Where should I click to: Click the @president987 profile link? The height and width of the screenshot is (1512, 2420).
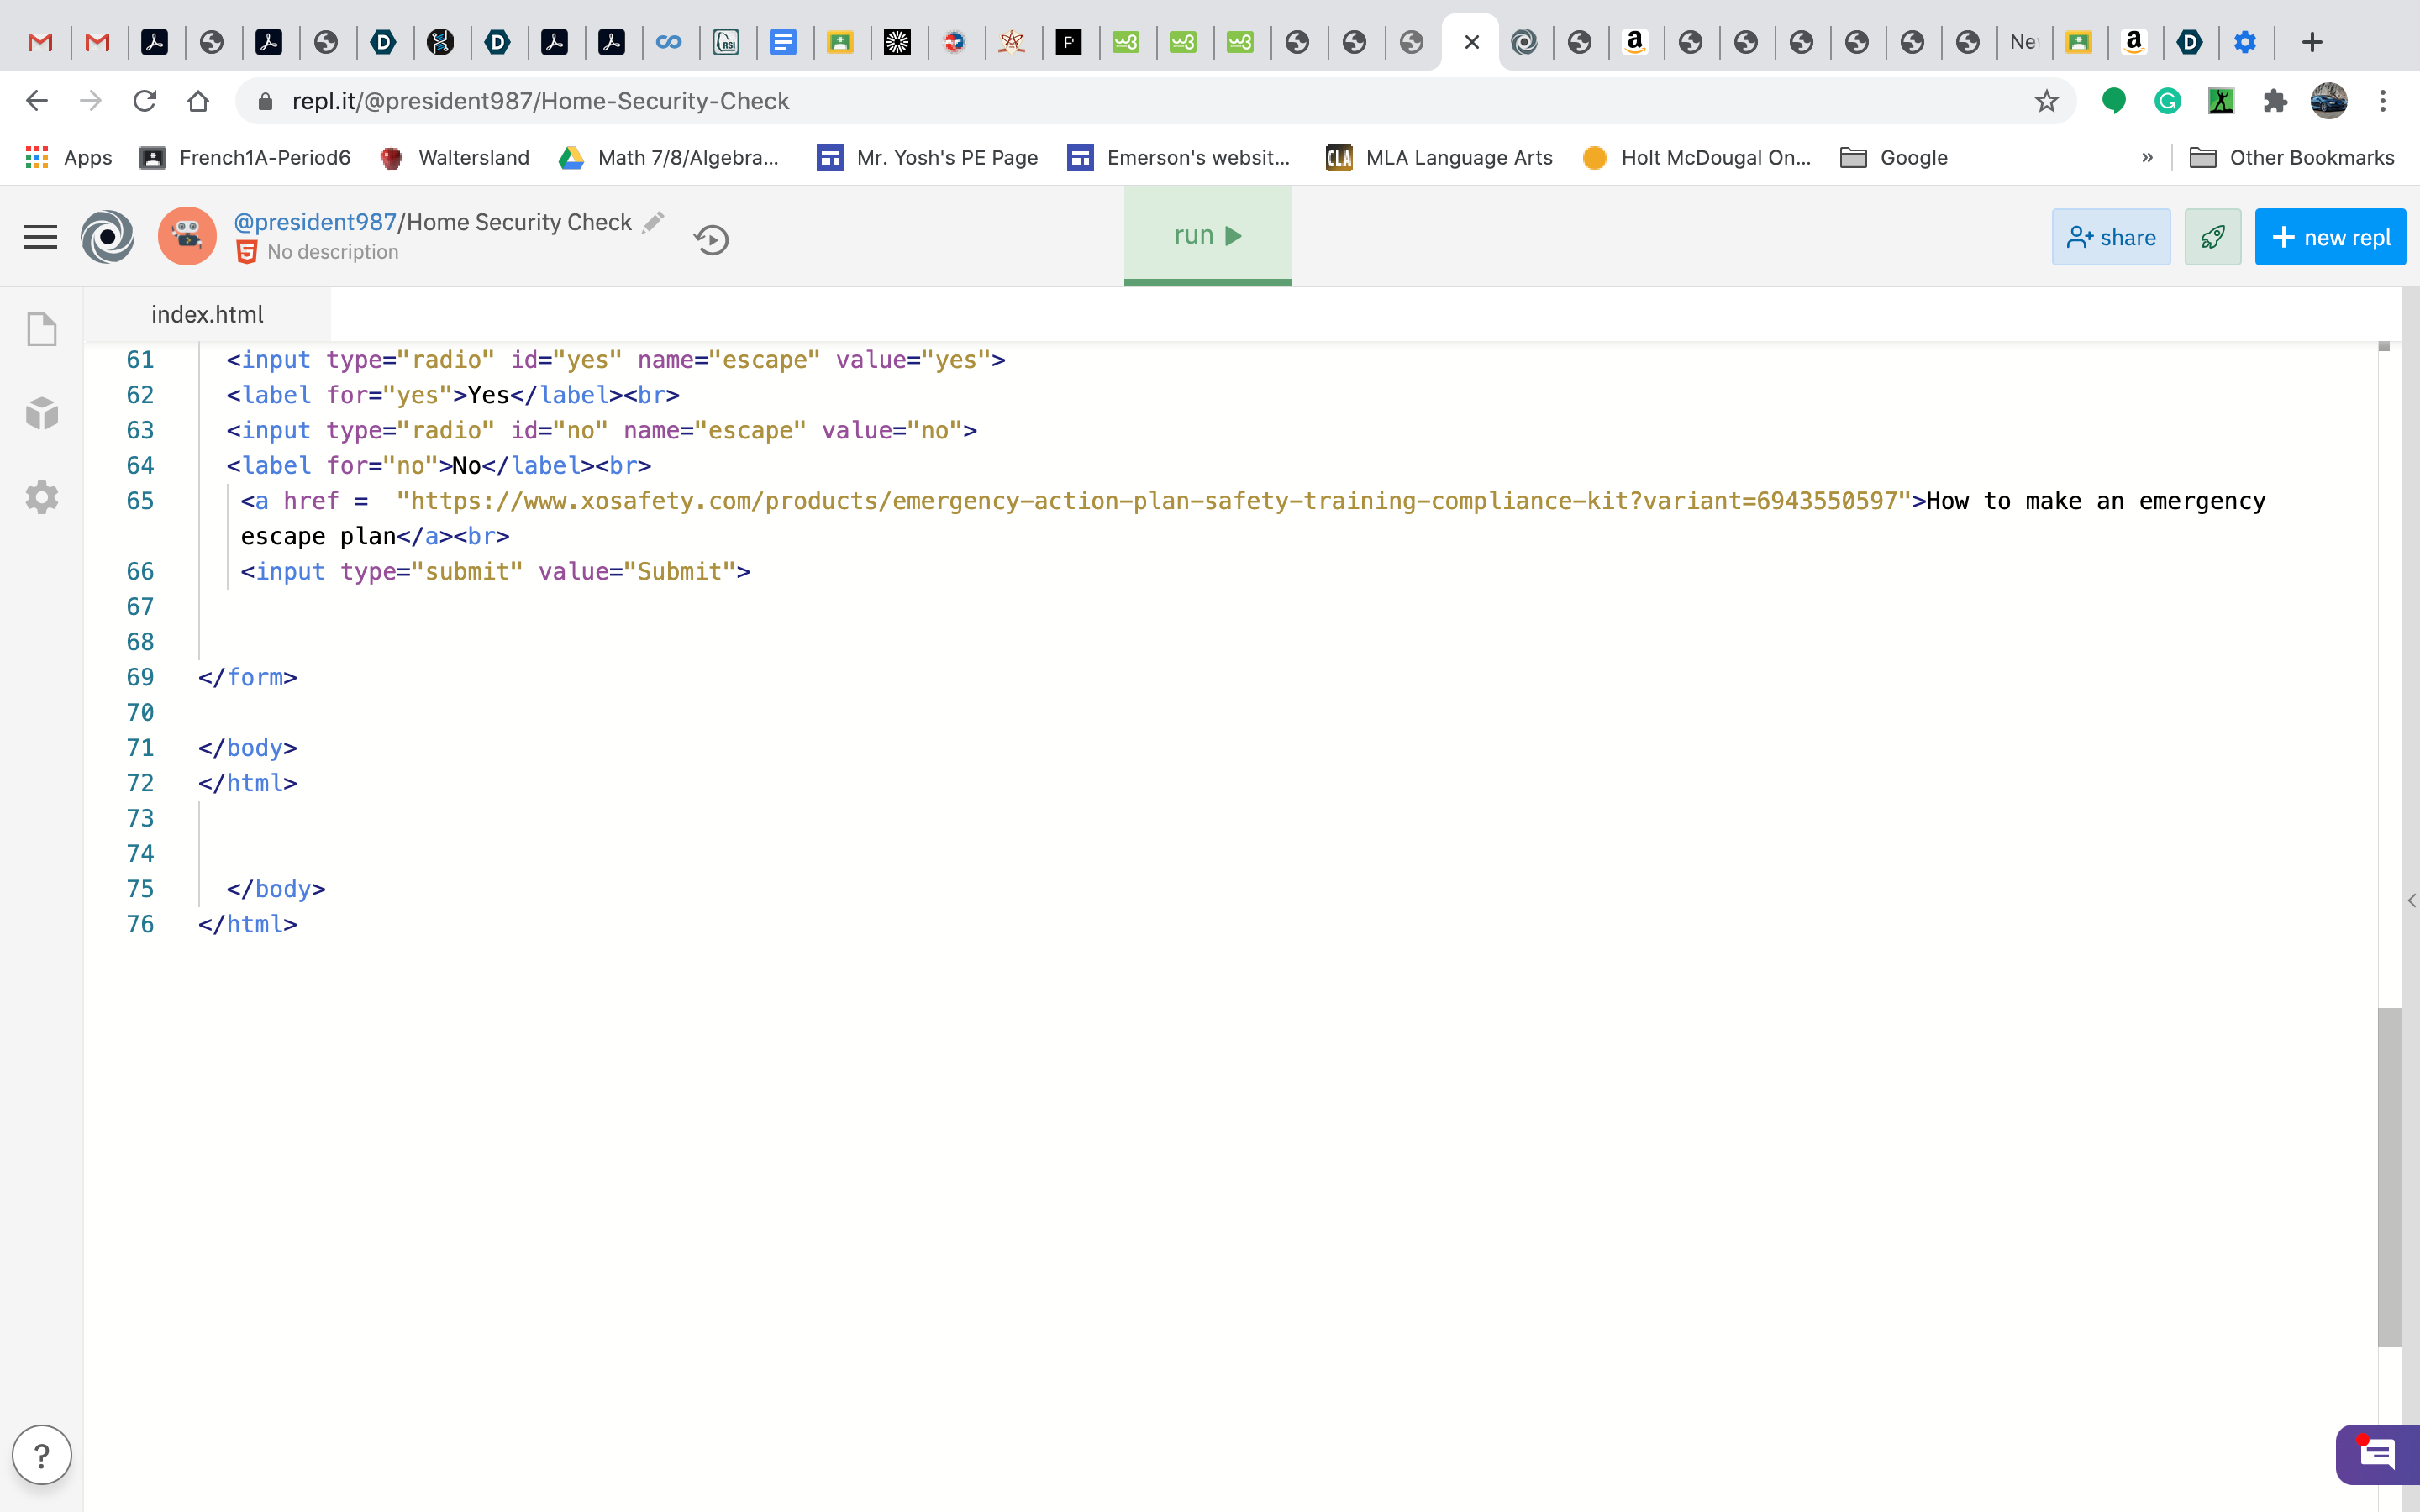(x=315, y=222)
